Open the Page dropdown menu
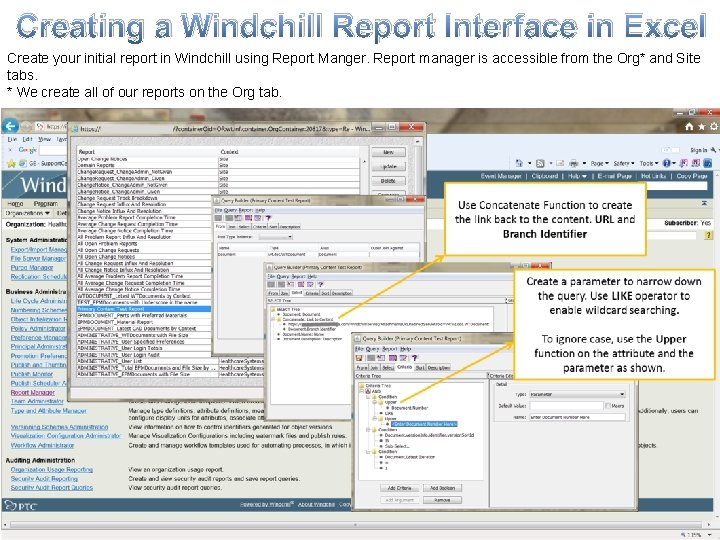This screenshot has height=540, width=720. [600, 163]
